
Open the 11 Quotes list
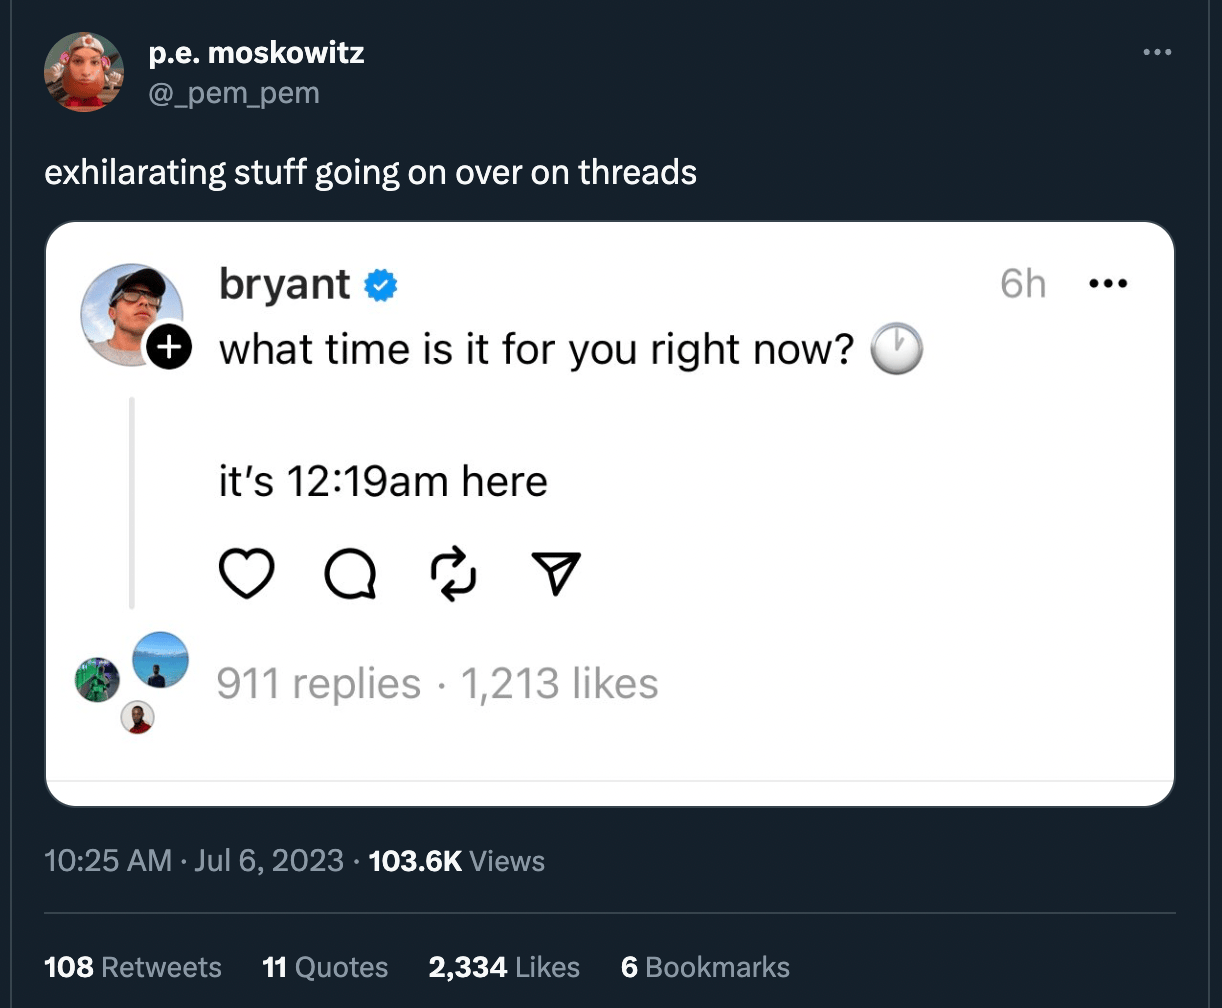(x=324, y=967)
